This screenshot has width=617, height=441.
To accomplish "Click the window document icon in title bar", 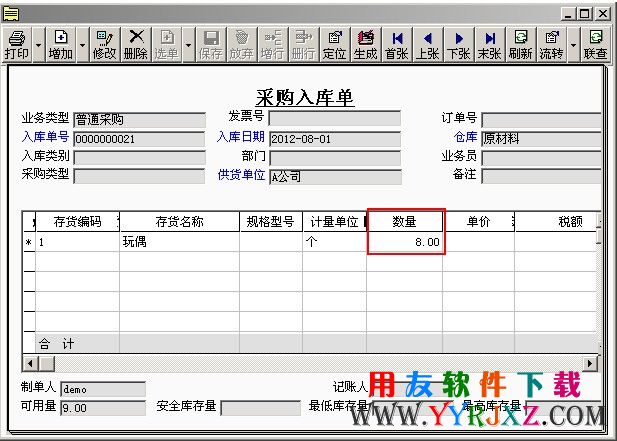I will click(11, 14).
